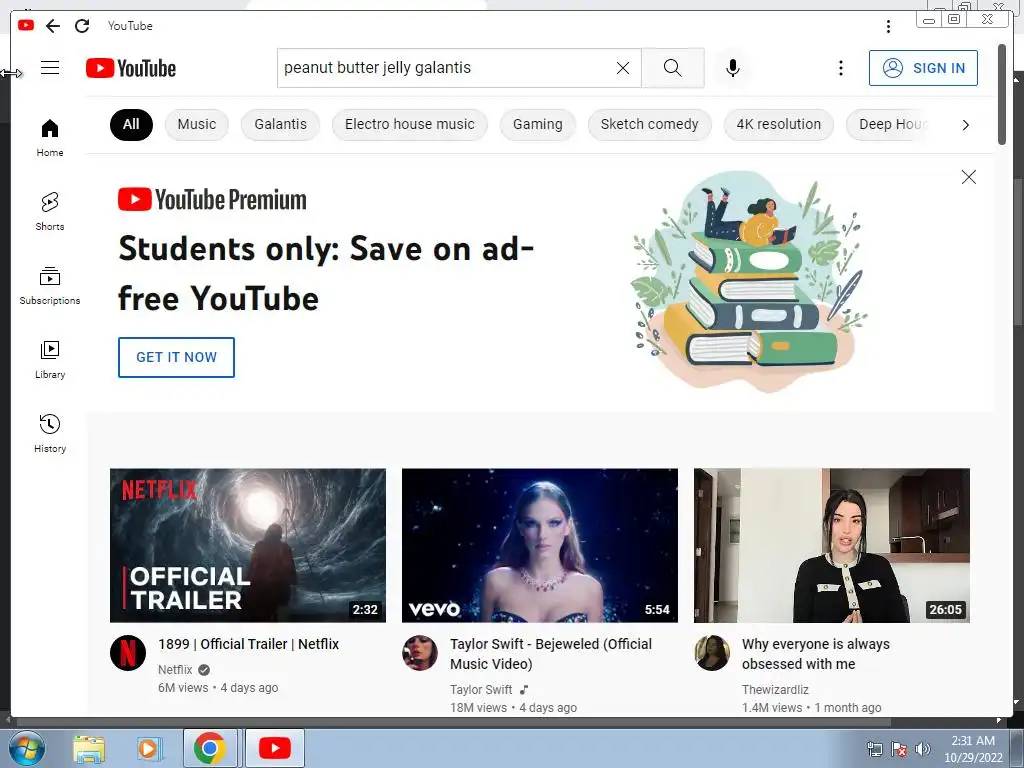Start voice search with microphone
The height and width of the screenshot is (768, 1024).
(x=733, y=68)
